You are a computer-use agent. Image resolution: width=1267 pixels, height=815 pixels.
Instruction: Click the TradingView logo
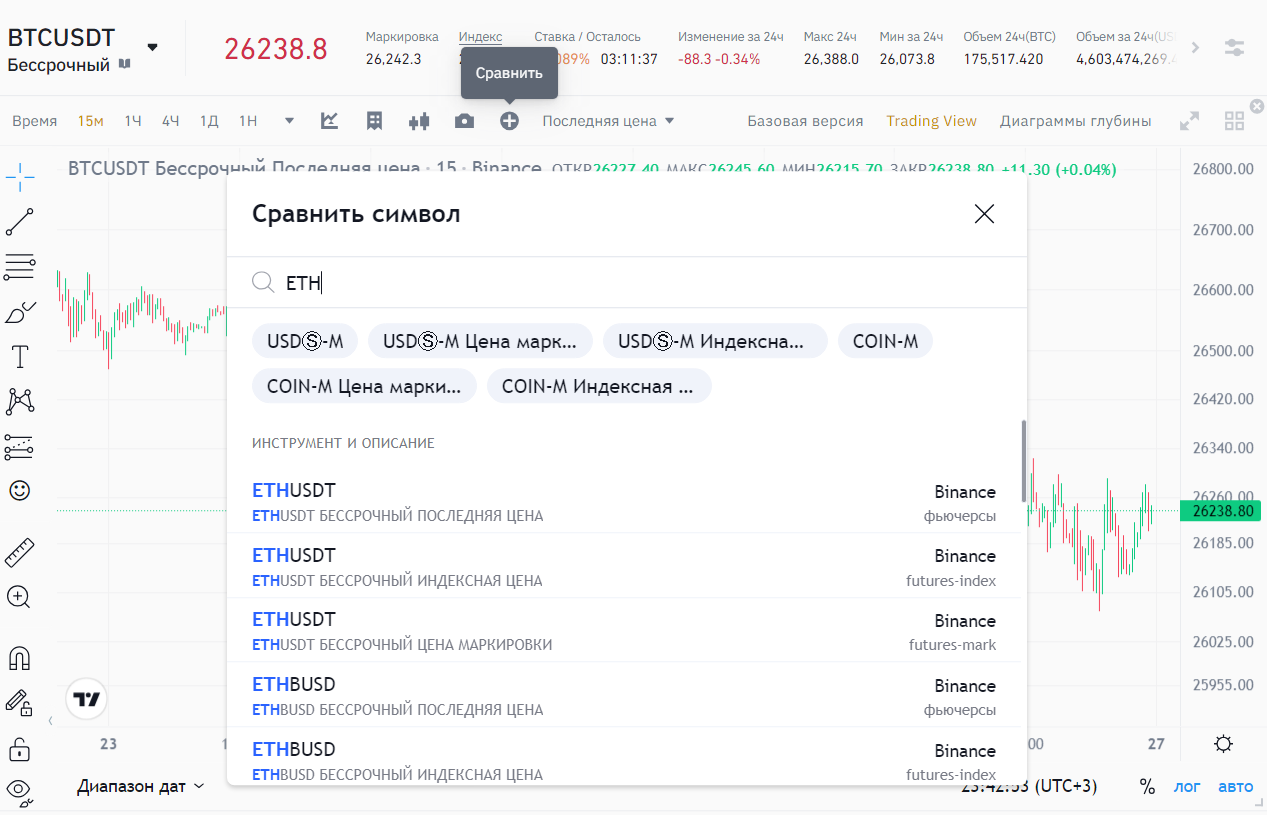(86, 699)
